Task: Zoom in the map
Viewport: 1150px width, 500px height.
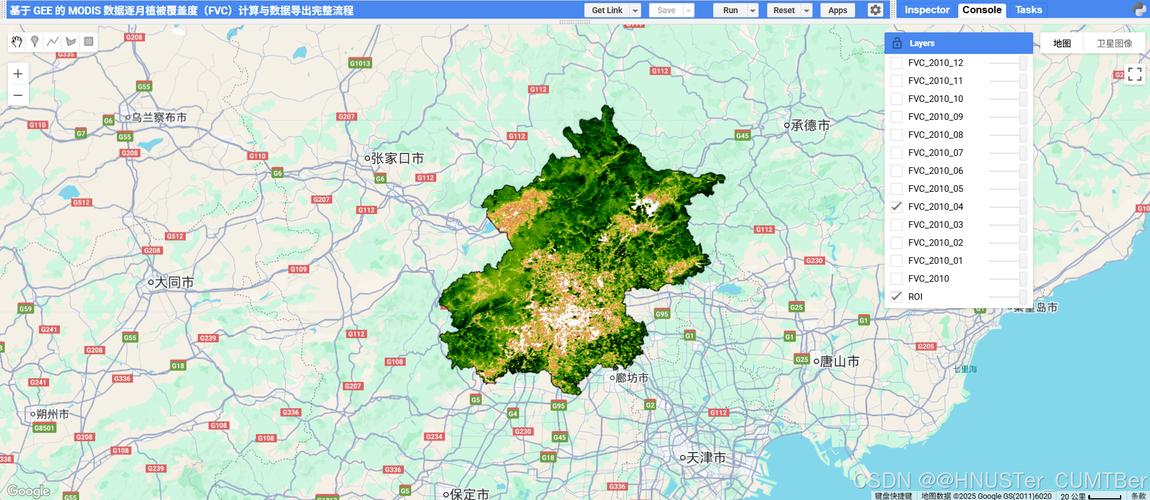Action: (18, 74)
